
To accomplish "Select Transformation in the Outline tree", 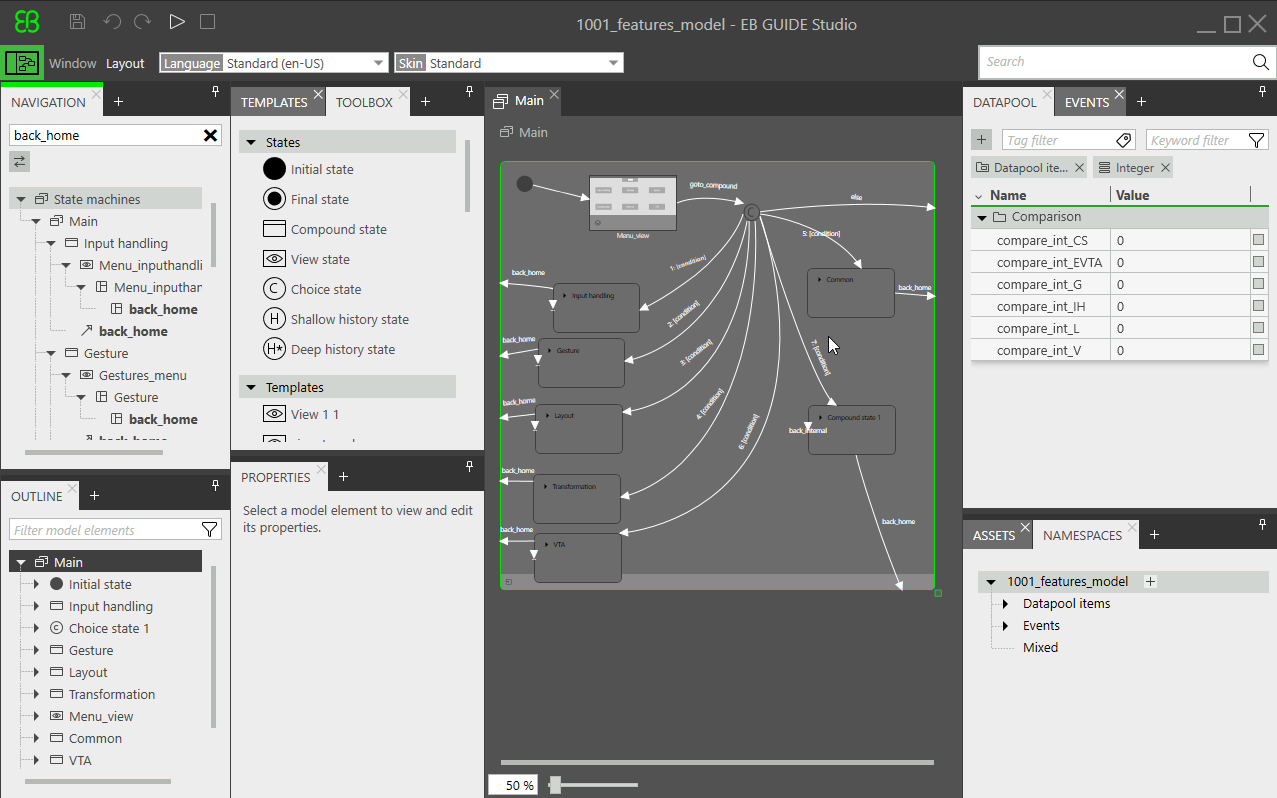I will (112, 694).
